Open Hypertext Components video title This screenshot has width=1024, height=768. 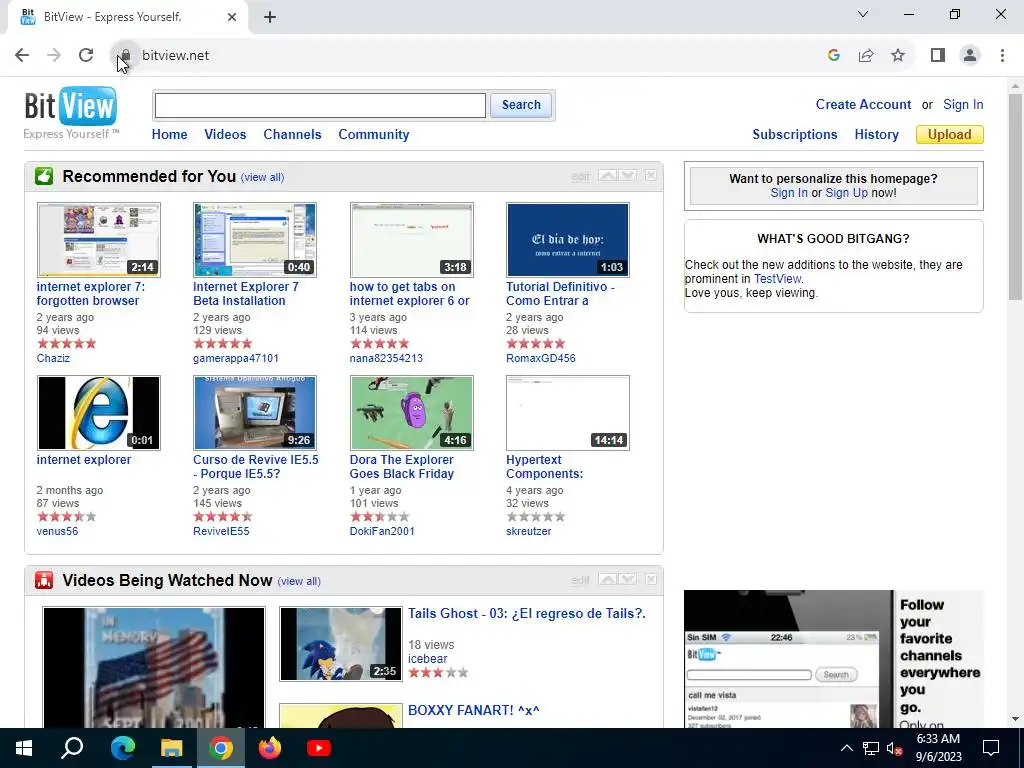[x=545, y=467]
